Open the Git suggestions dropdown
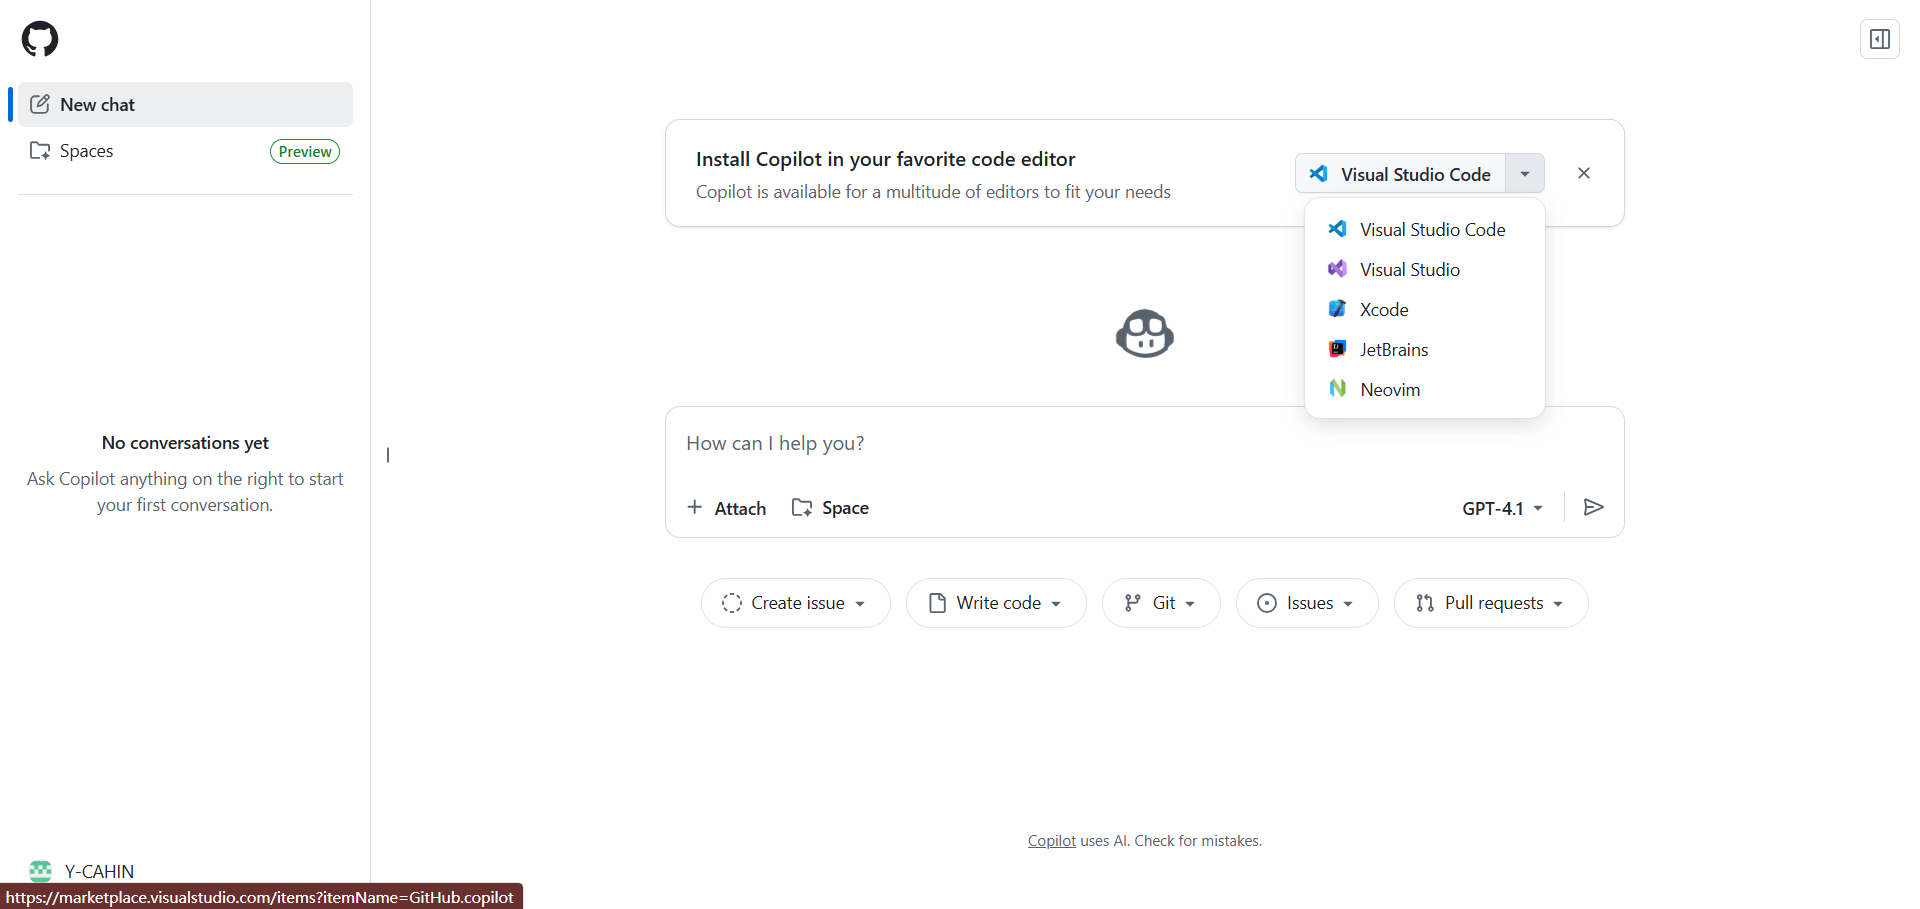Screen dimensions: 1920x909 1161,603
